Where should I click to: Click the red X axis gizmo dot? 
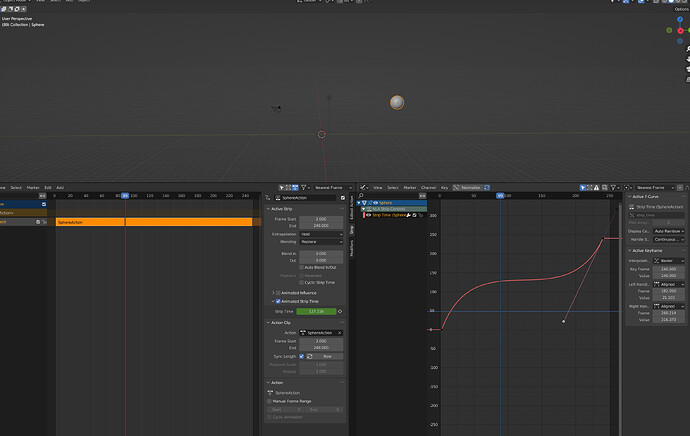[680, 31]
